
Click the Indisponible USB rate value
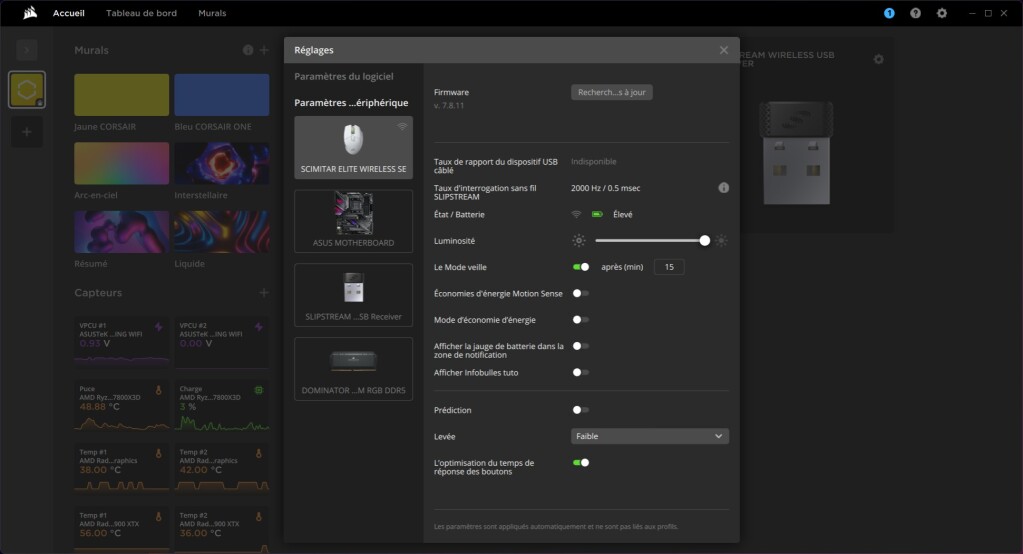coord(594,162)
